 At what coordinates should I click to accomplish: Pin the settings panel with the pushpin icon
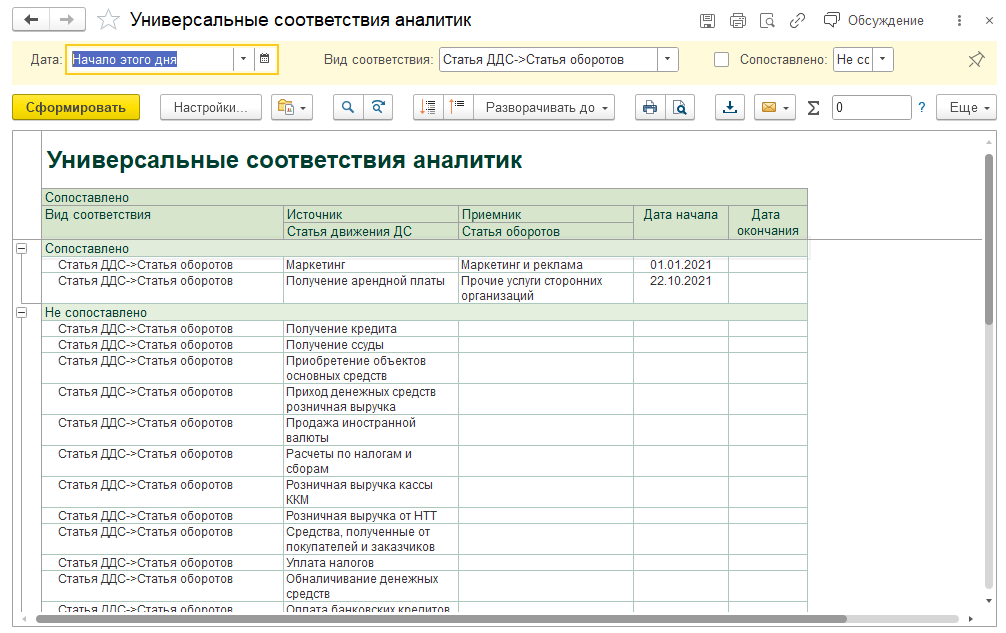[x=976, y=60]
